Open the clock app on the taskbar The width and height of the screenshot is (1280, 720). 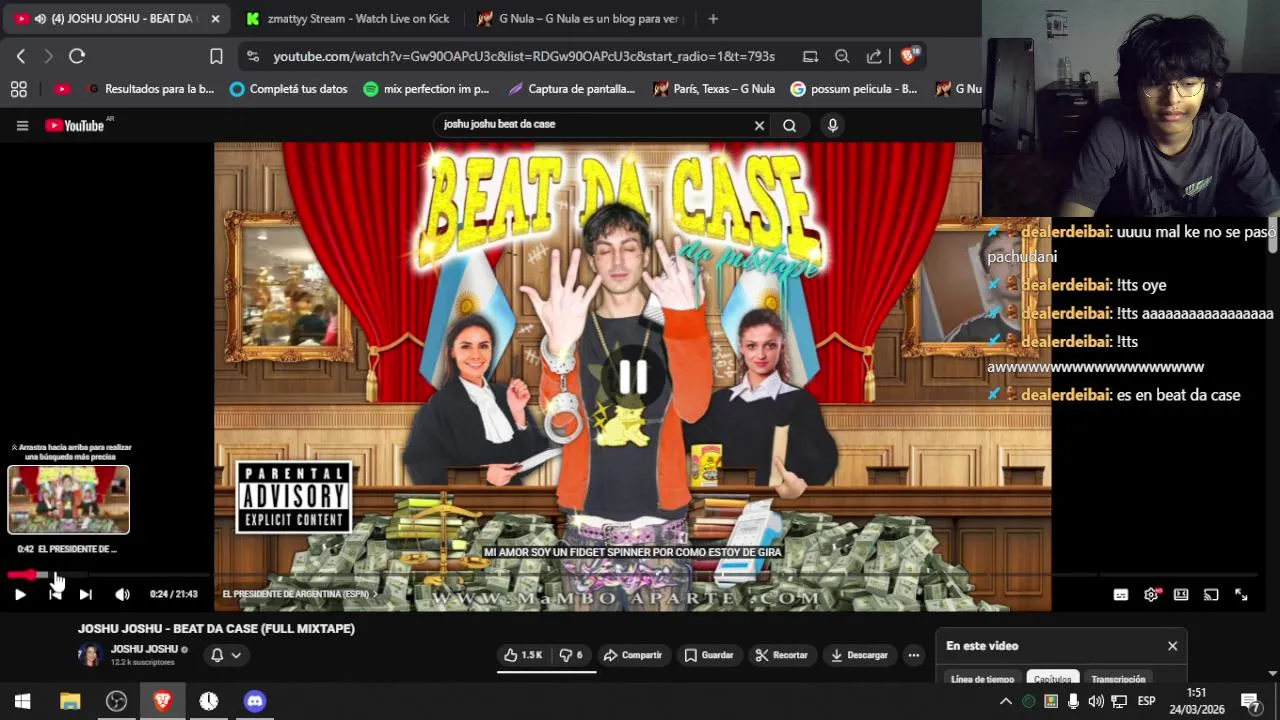(x=209, y=701)
